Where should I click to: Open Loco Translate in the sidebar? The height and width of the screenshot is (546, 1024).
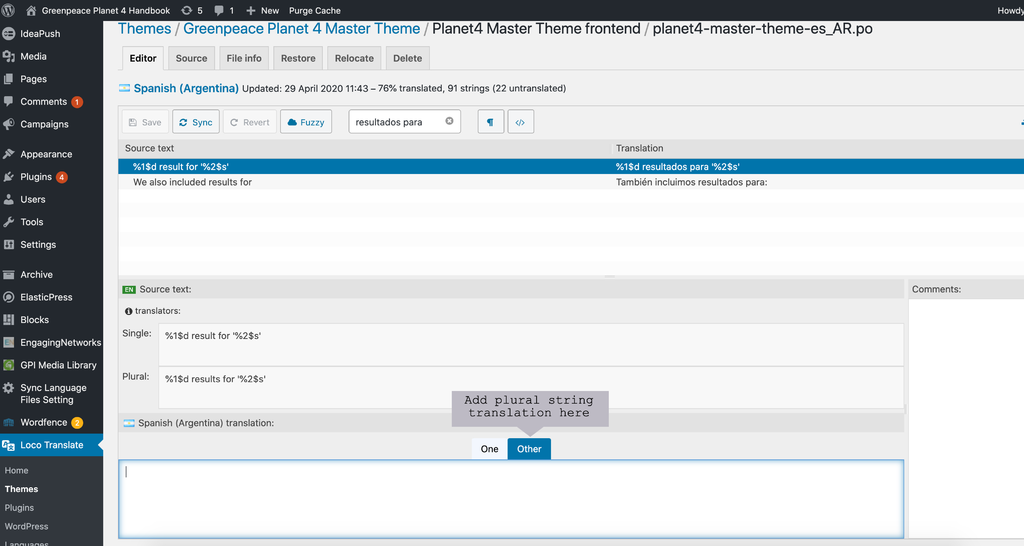51,445
